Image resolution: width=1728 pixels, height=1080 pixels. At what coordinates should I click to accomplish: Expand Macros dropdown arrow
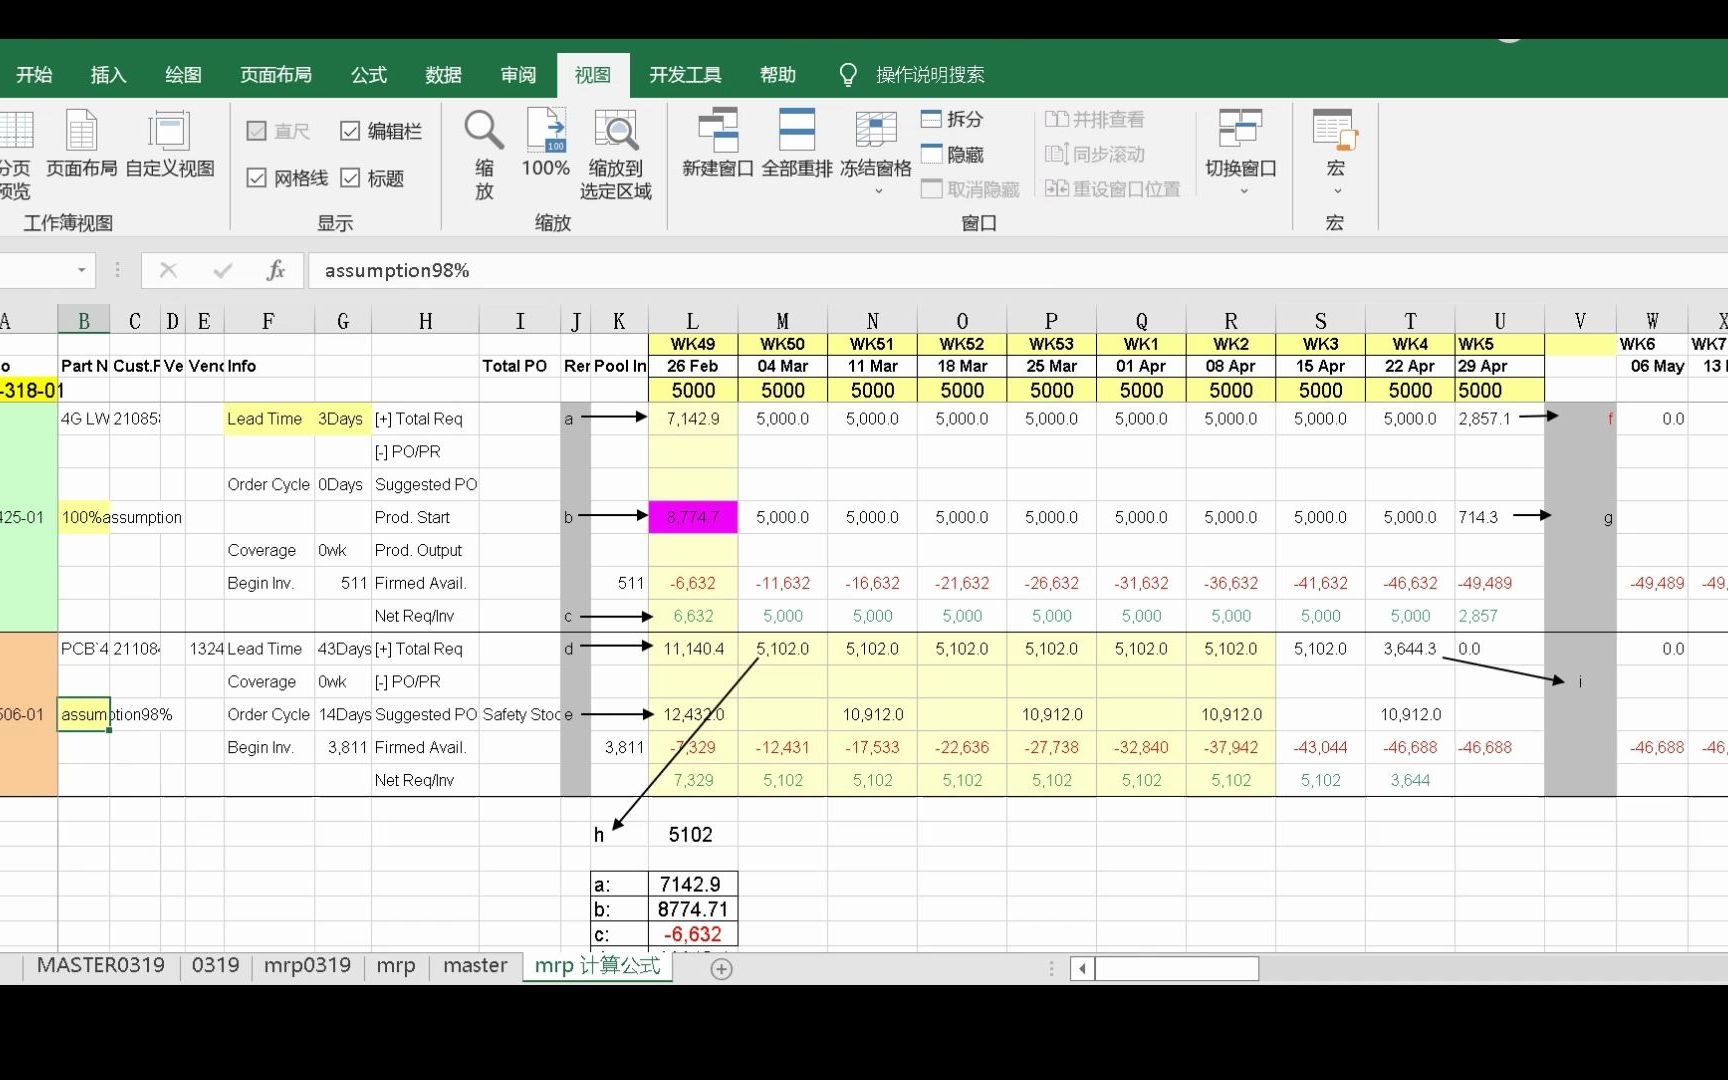[1337, 191]
